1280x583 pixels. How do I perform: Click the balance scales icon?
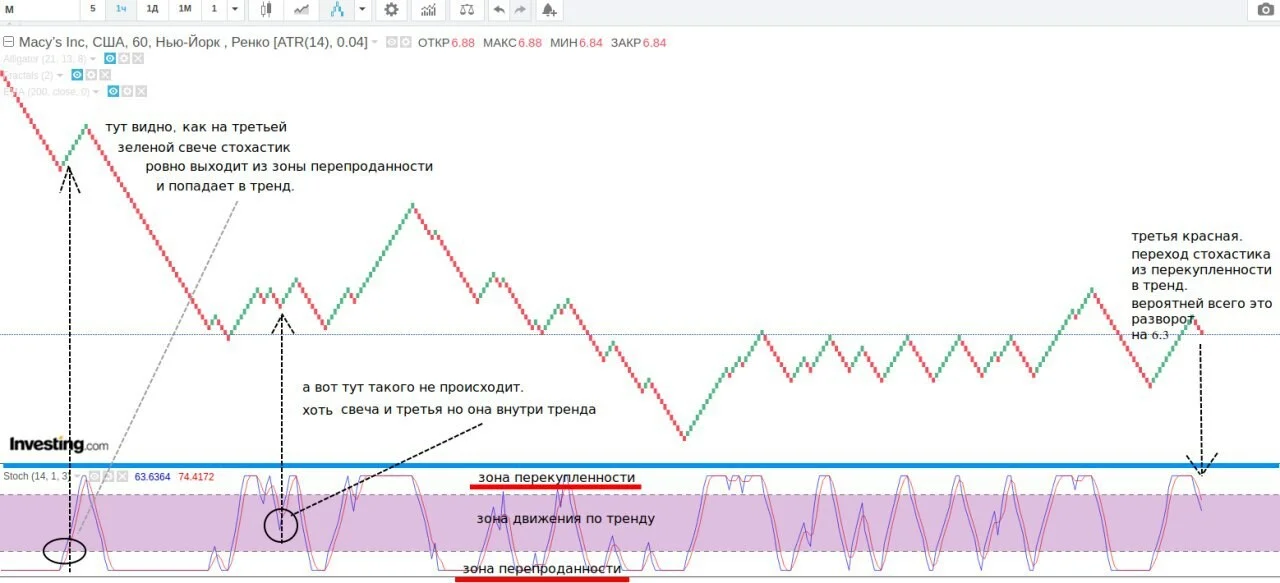pyautogui.click(x=466, y=10)
